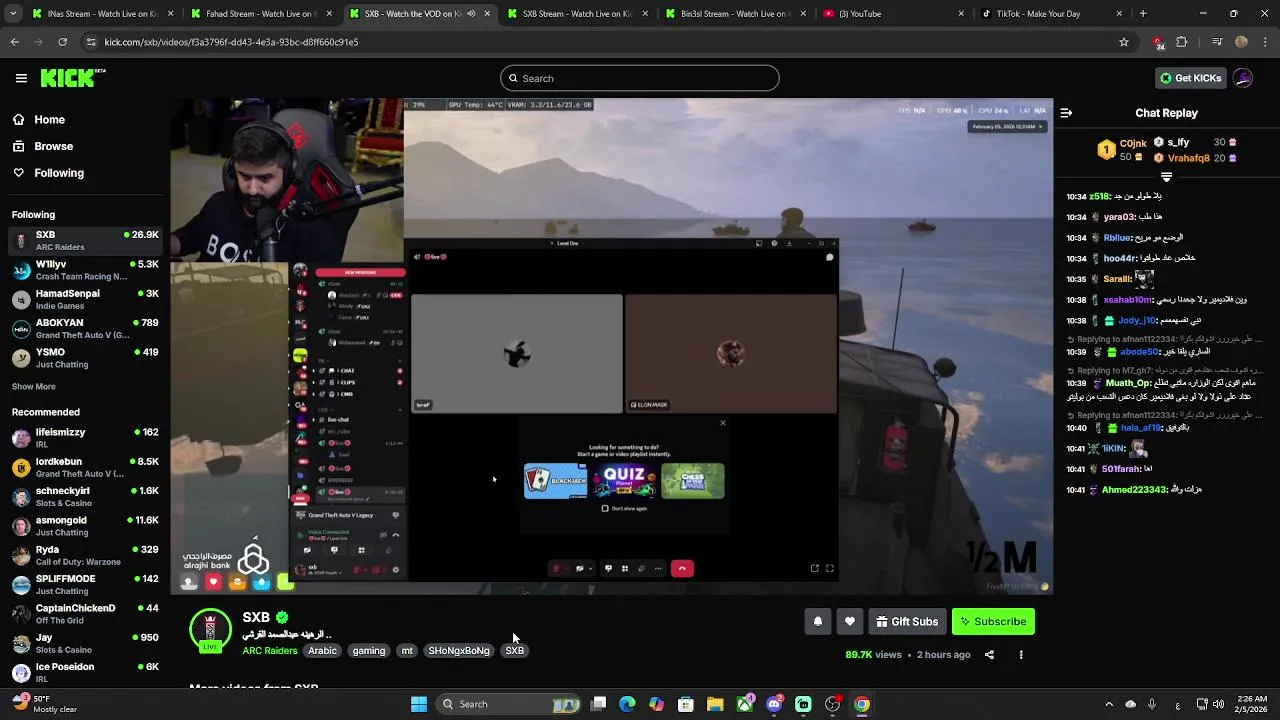View site information icon in address bar
The width and height of the screenshot is (1280, 720).
coord(91,42)
